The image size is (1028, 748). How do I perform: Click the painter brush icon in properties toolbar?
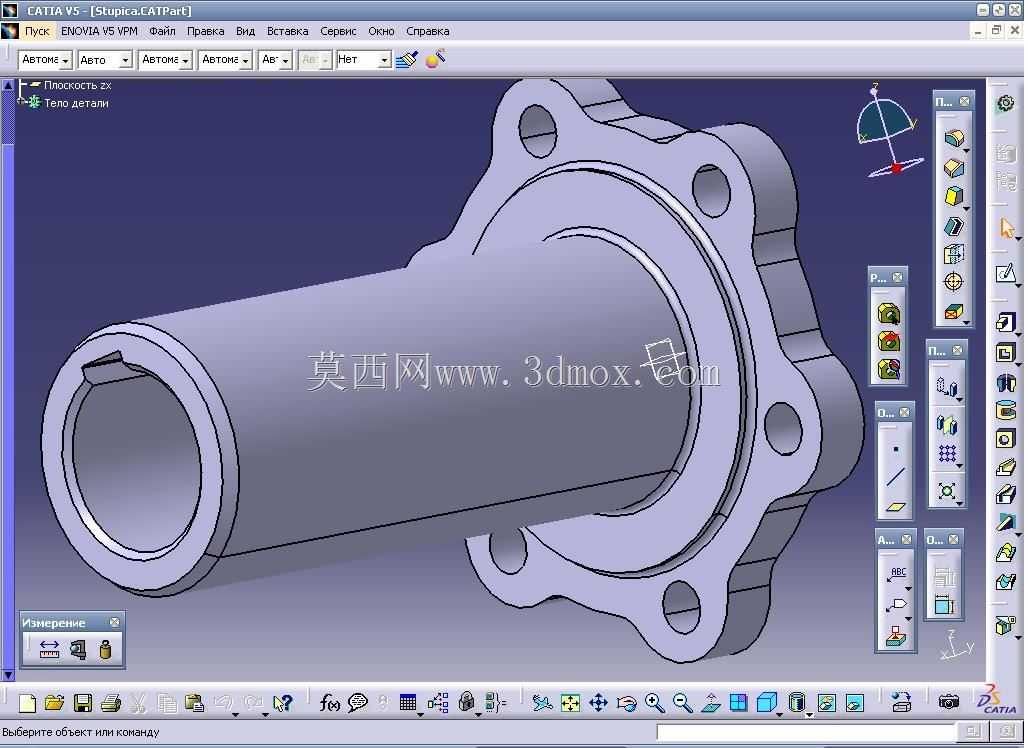click(x=406, y=60)
